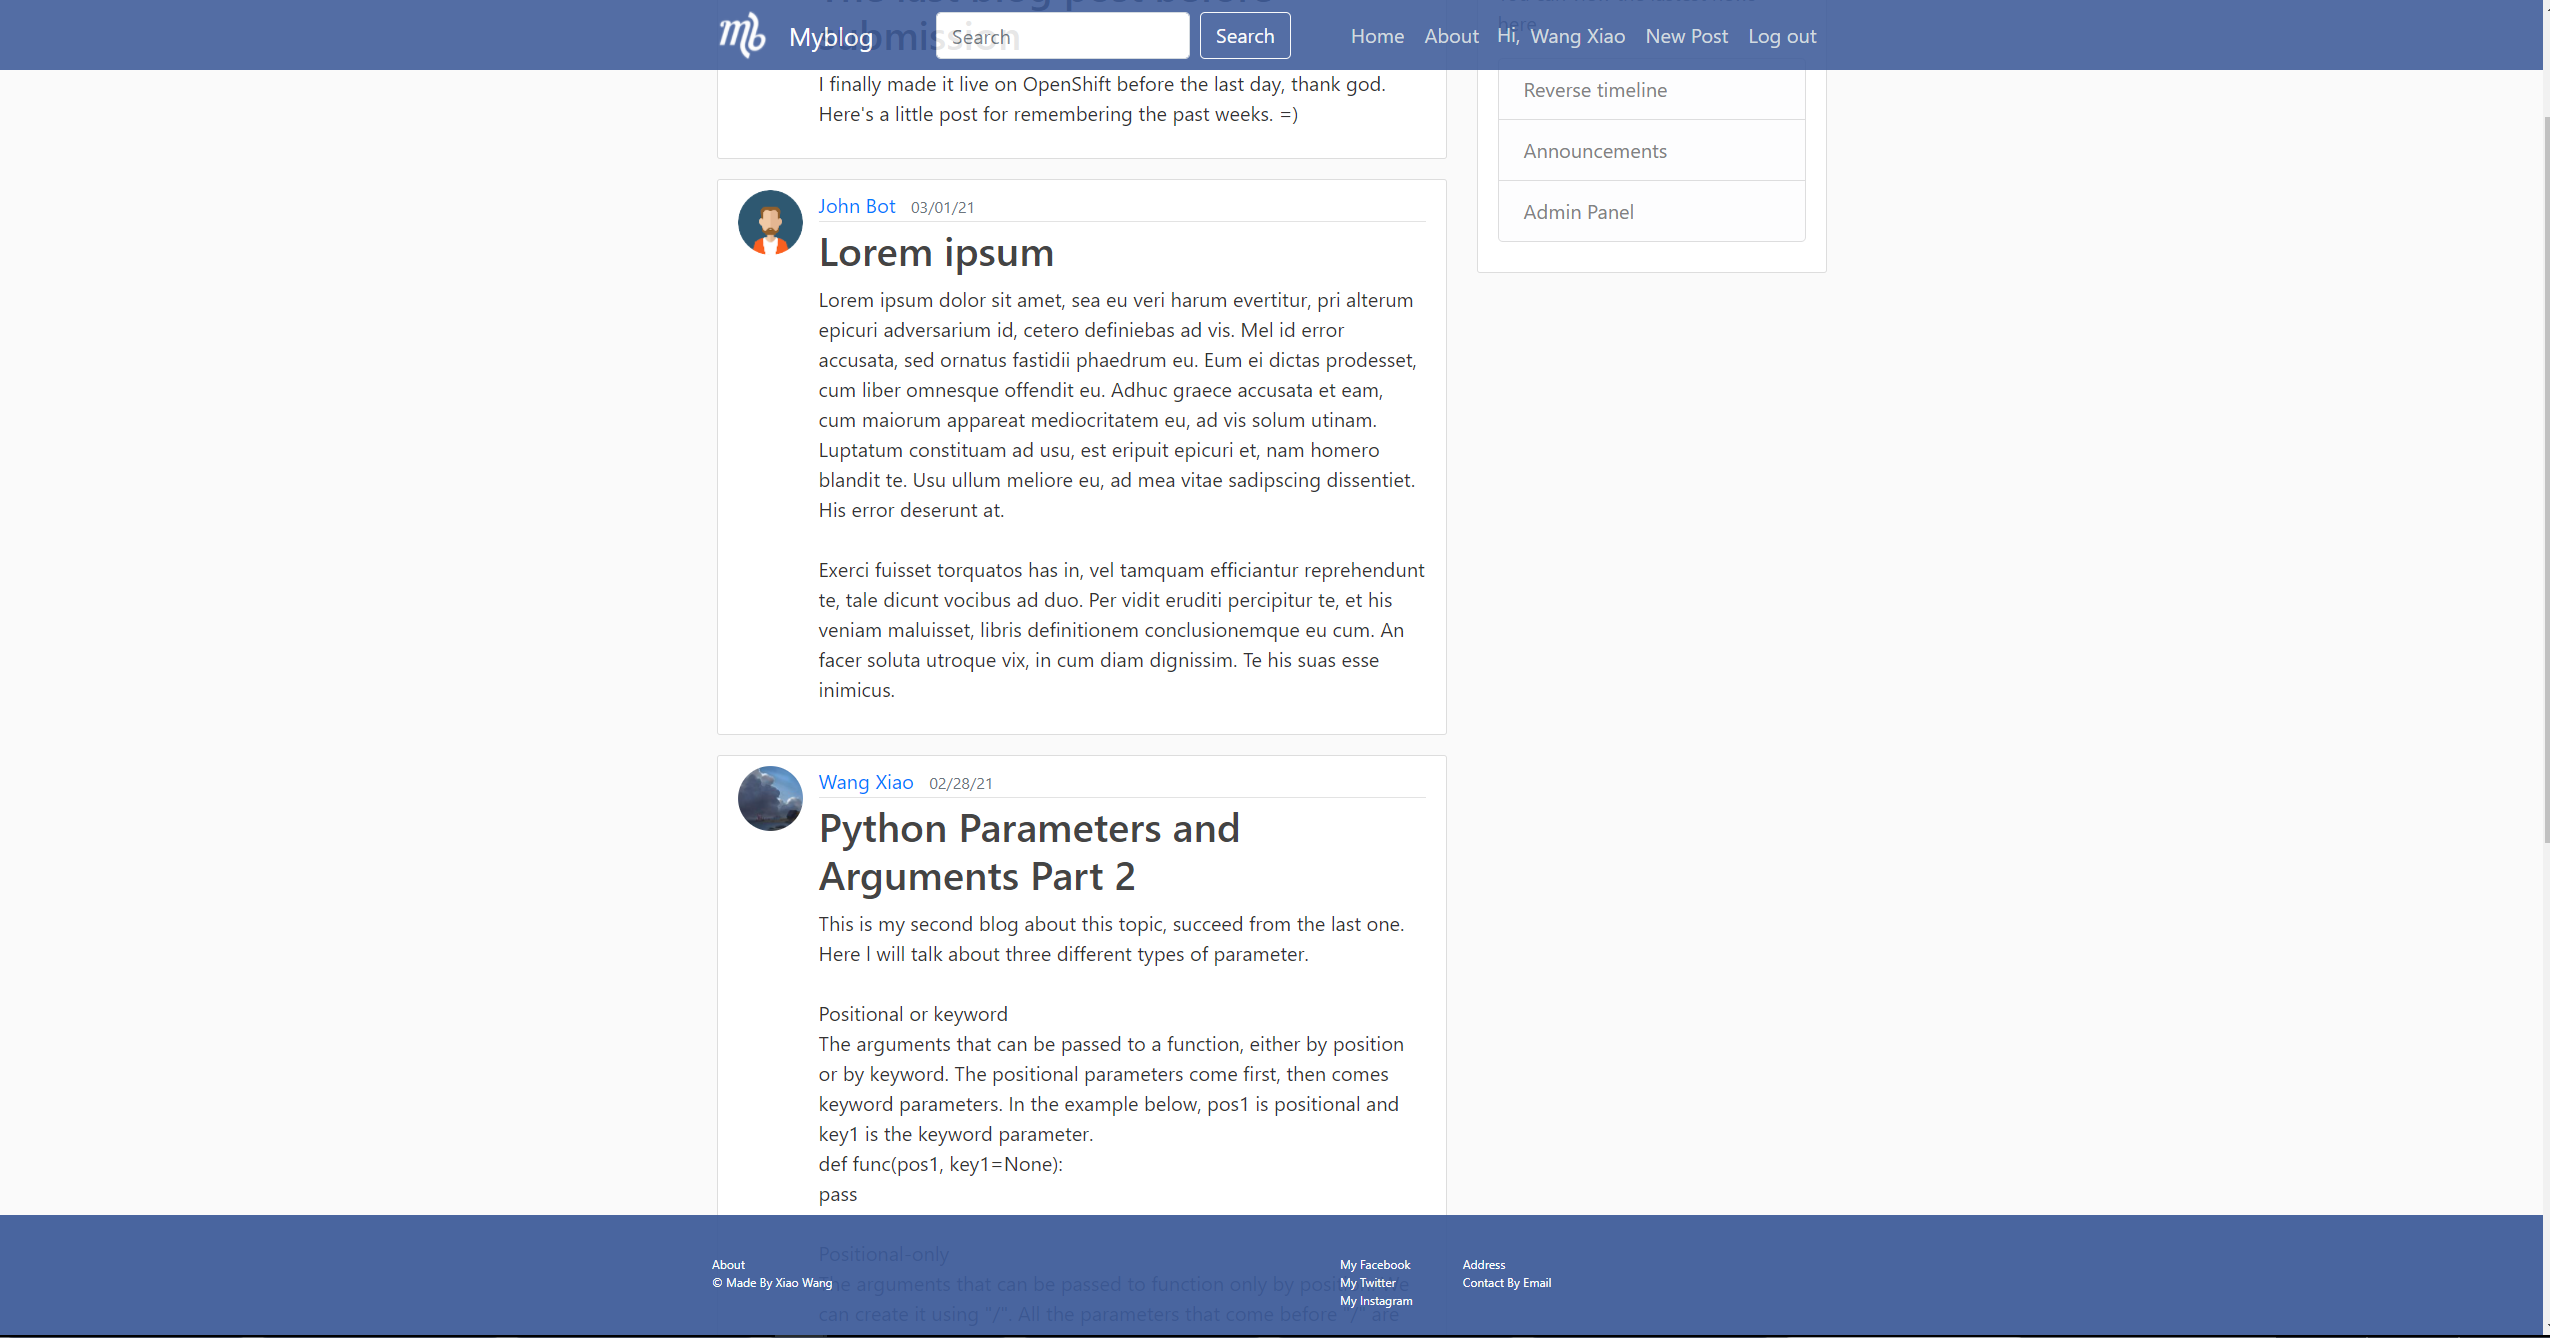Click inside the Search input field
Screen dimensions: 2550x1338
[x=1063, y=35]
